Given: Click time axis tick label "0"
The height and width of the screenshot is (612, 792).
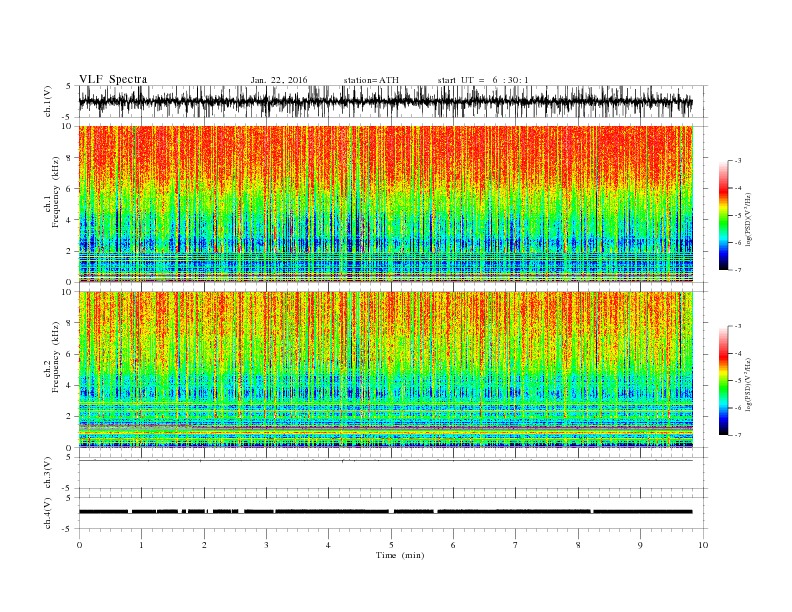Looking at the screenshot, I should click(79, 545).
